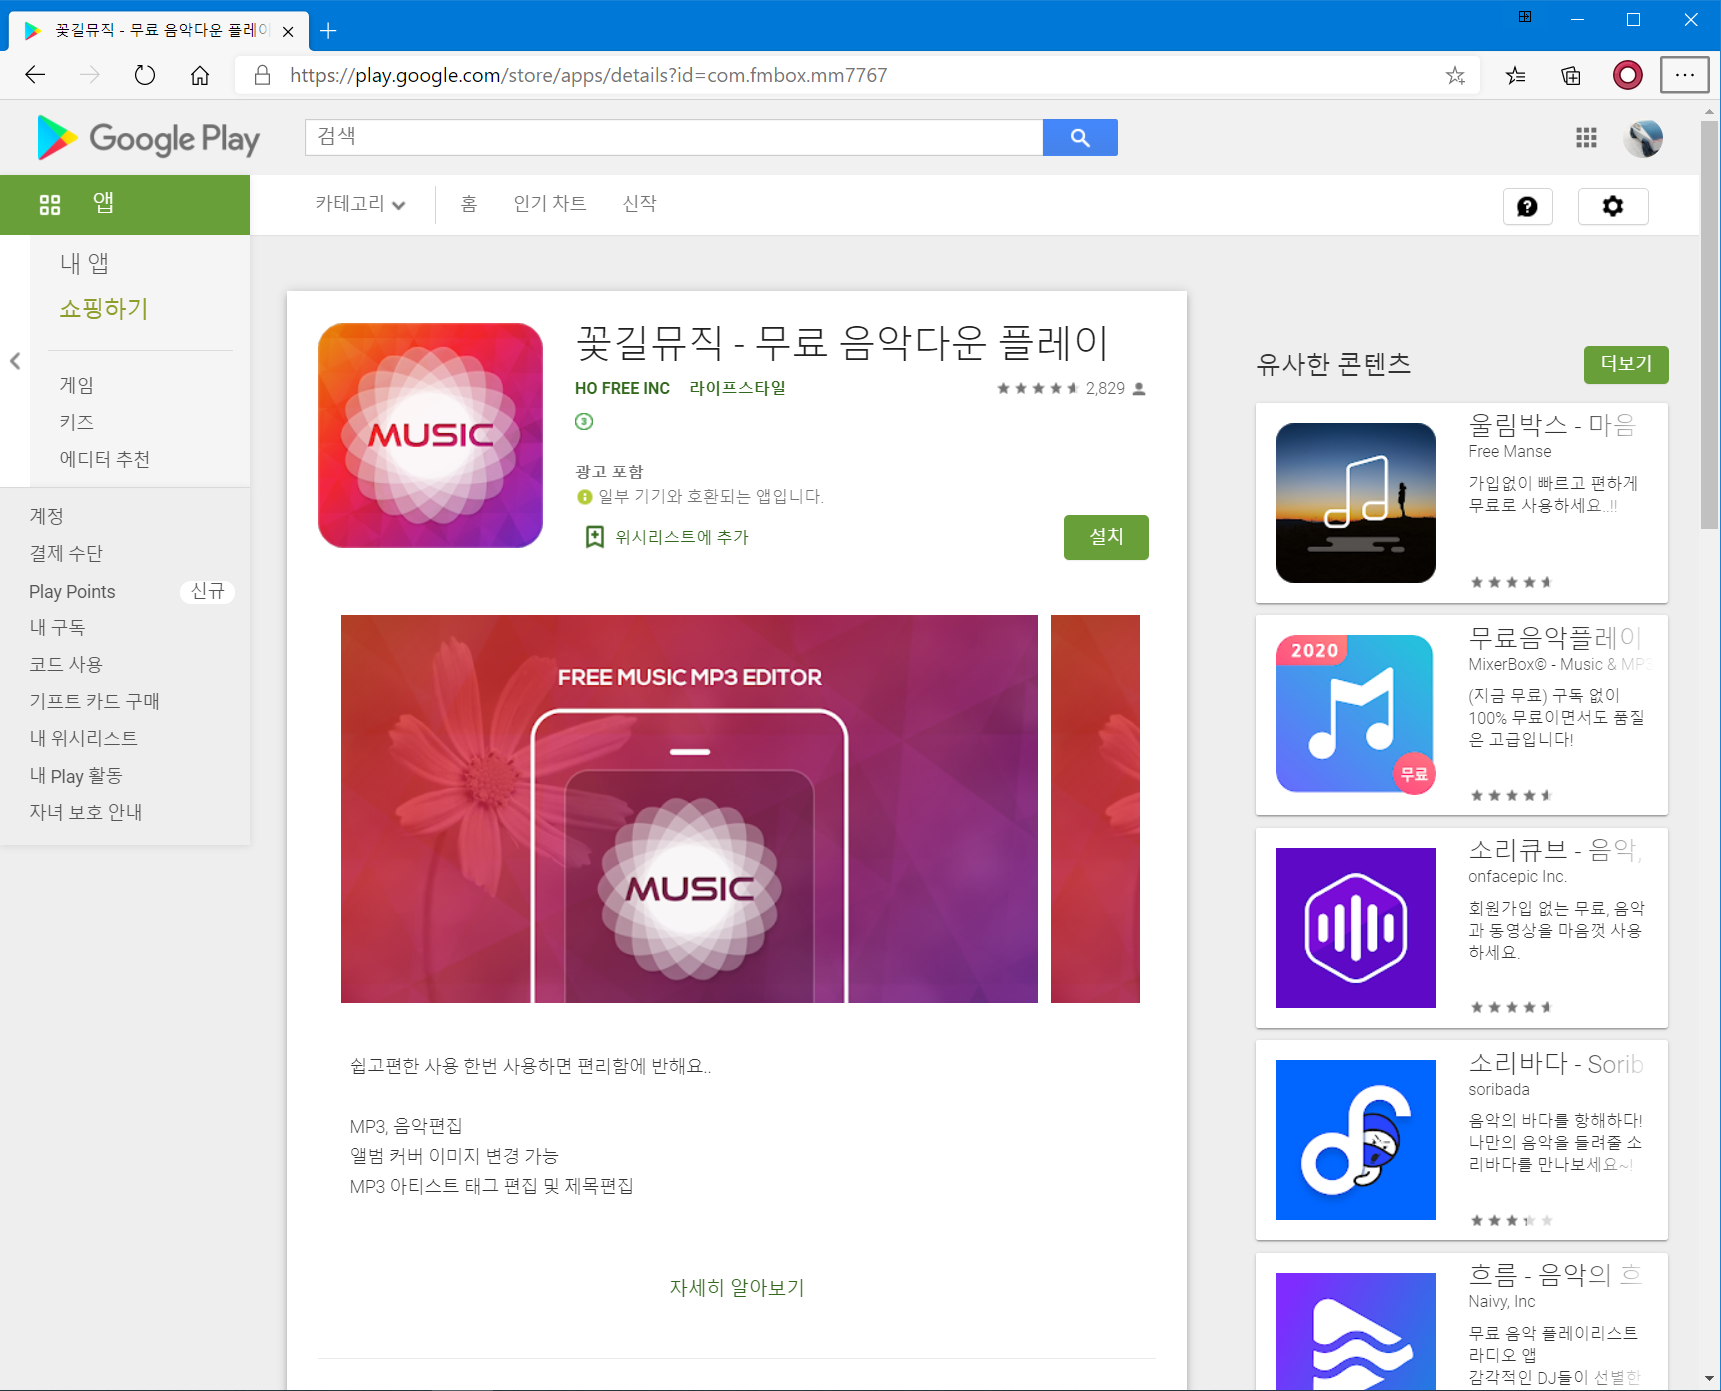Viewport: 1721px width, 1391px height.
Task: Click the 꽃길뮤직 MUSIC app icon
Action: click(x=430, y=435)
